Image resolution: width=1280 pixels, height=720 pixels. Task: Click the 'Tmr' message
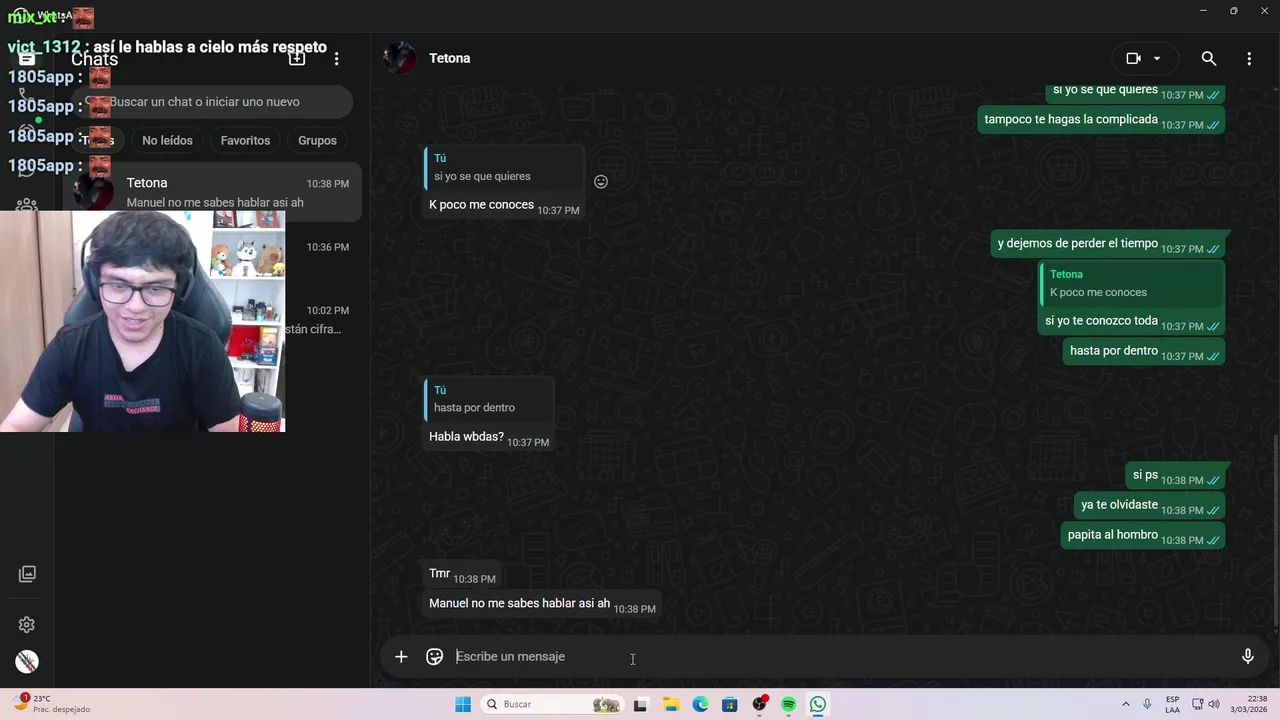461,574
